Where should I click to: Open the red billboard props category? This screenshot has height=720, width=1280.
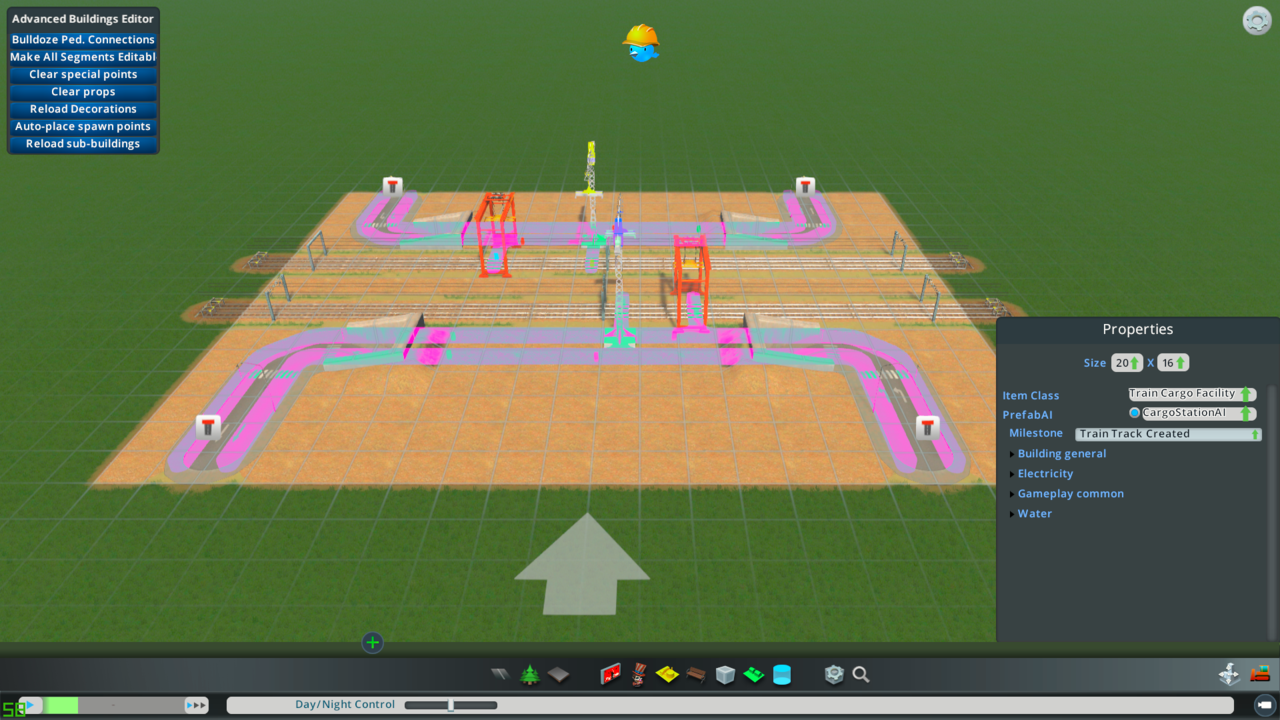(x=611, y=675)
